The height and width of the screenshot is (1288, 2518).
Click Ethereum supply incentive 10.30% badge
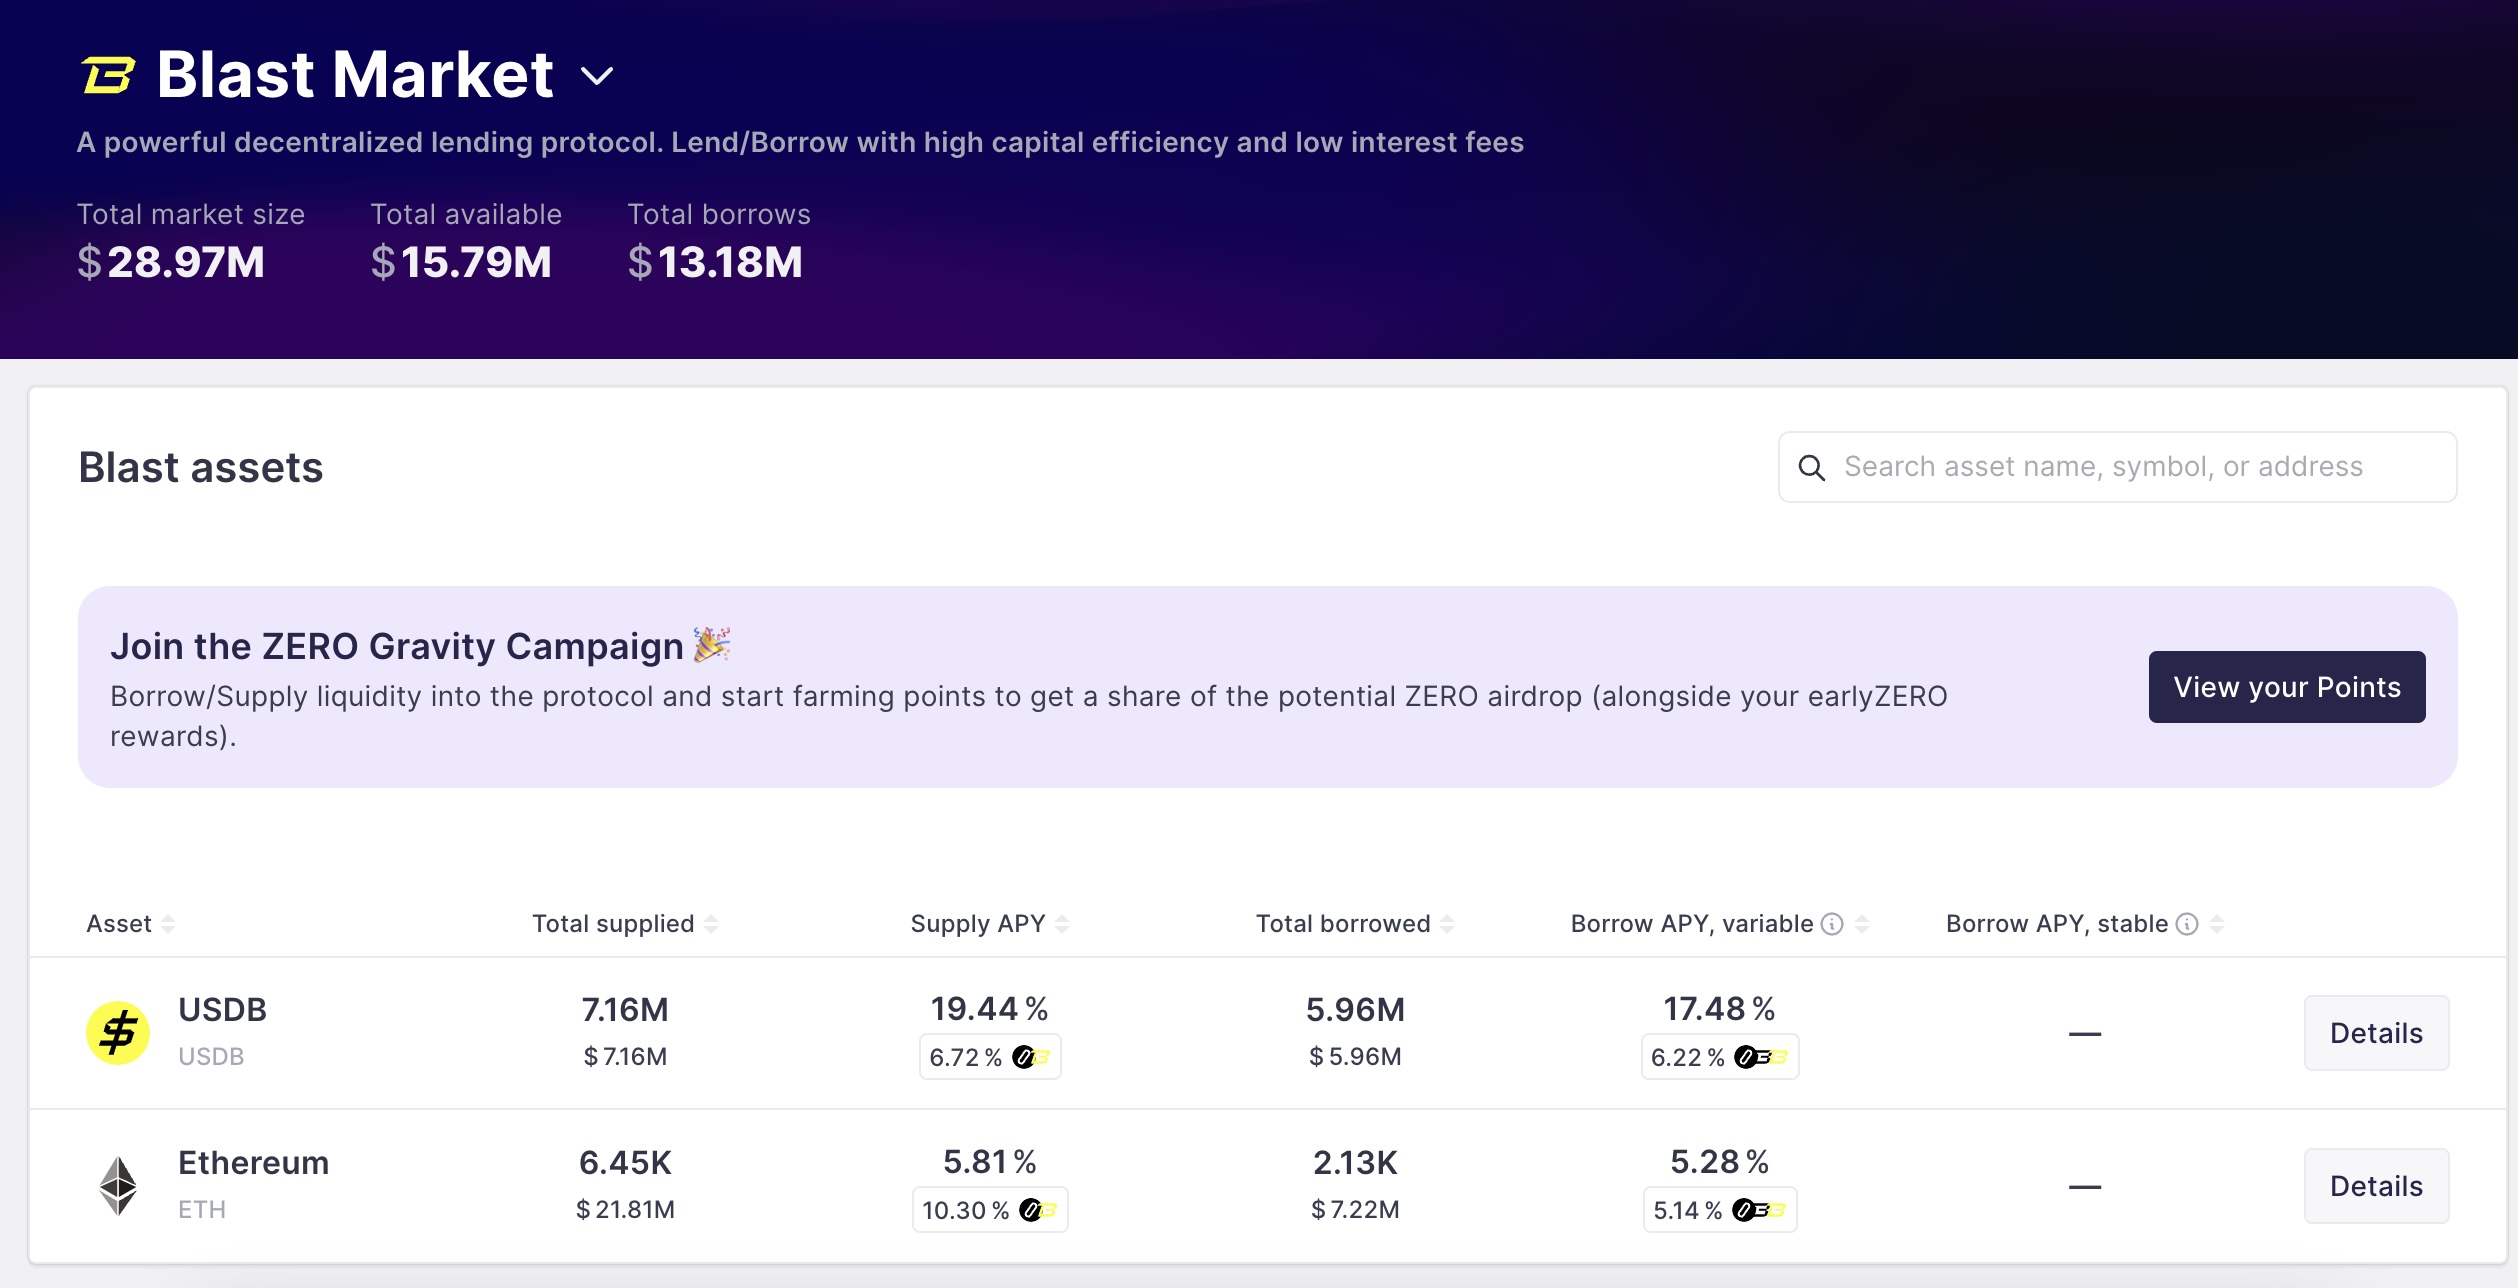(990, 1210)
